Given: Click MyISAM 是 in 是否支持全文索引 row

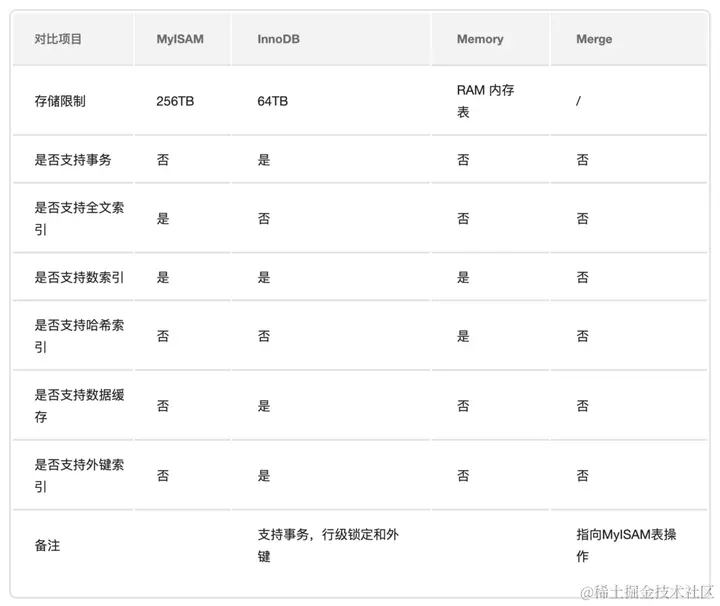Looking at the screenshot, I should tap(163, 219).
